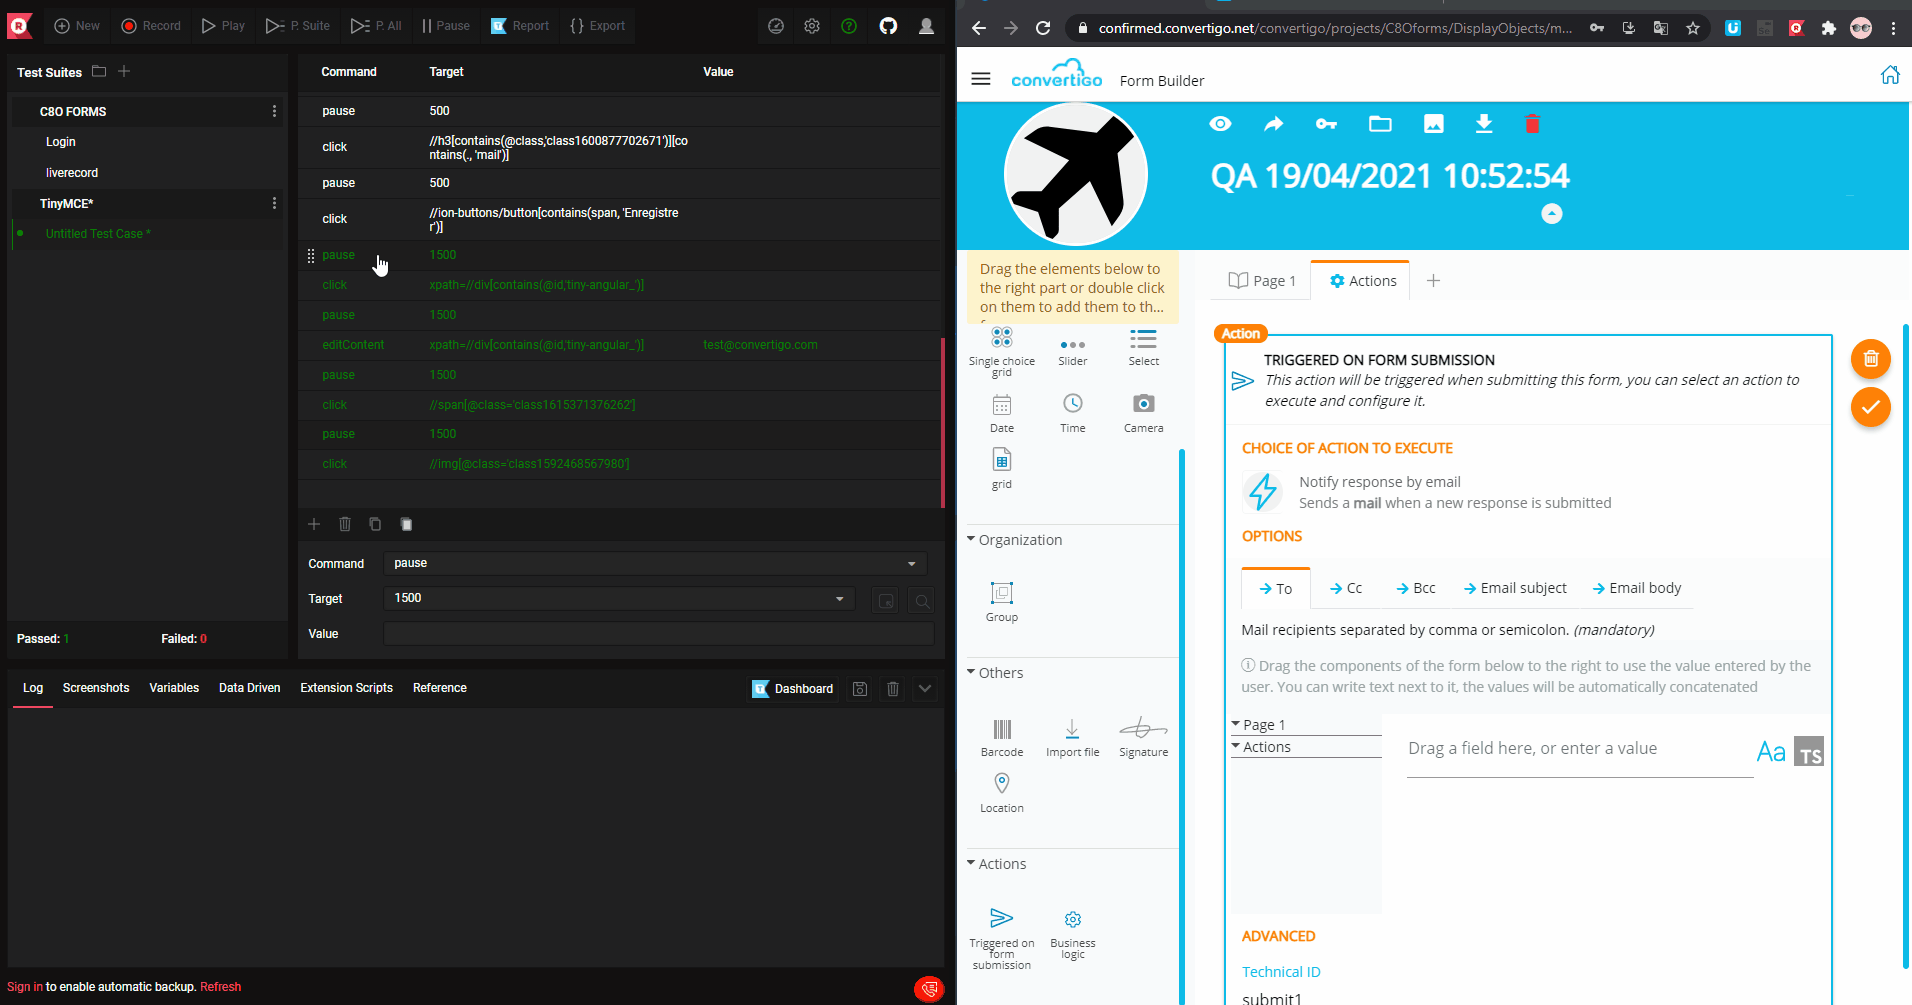
Task: Click the Record button in Katalon toolbar
Action: [x=151, y=26]
